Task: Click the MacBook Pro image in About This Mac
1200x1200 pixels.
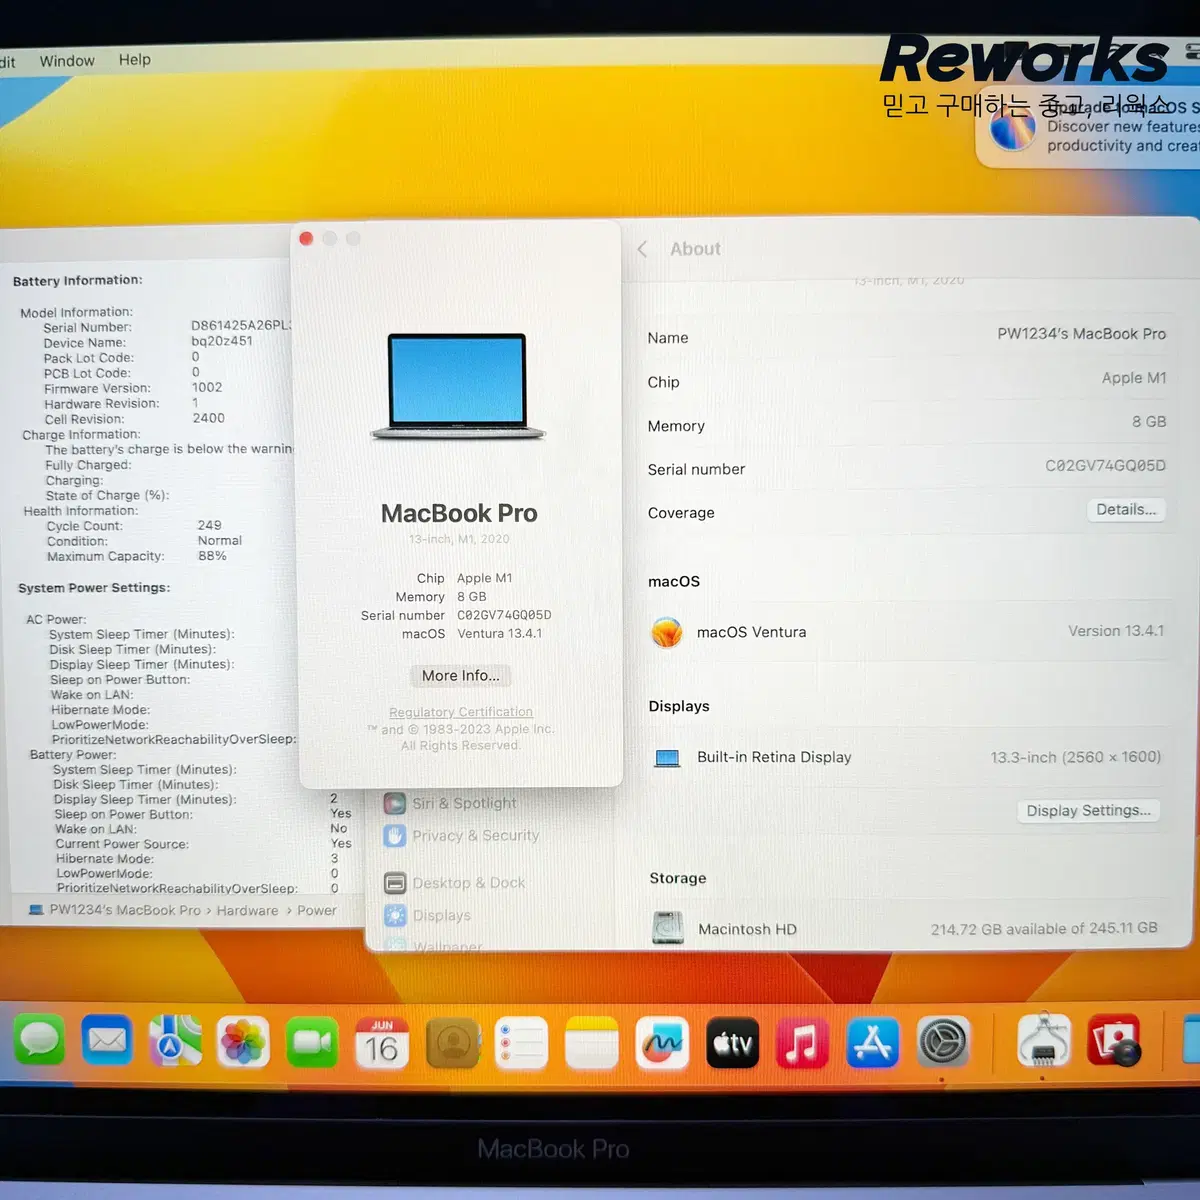Action: pyautogui.click(x=458, y=387)
